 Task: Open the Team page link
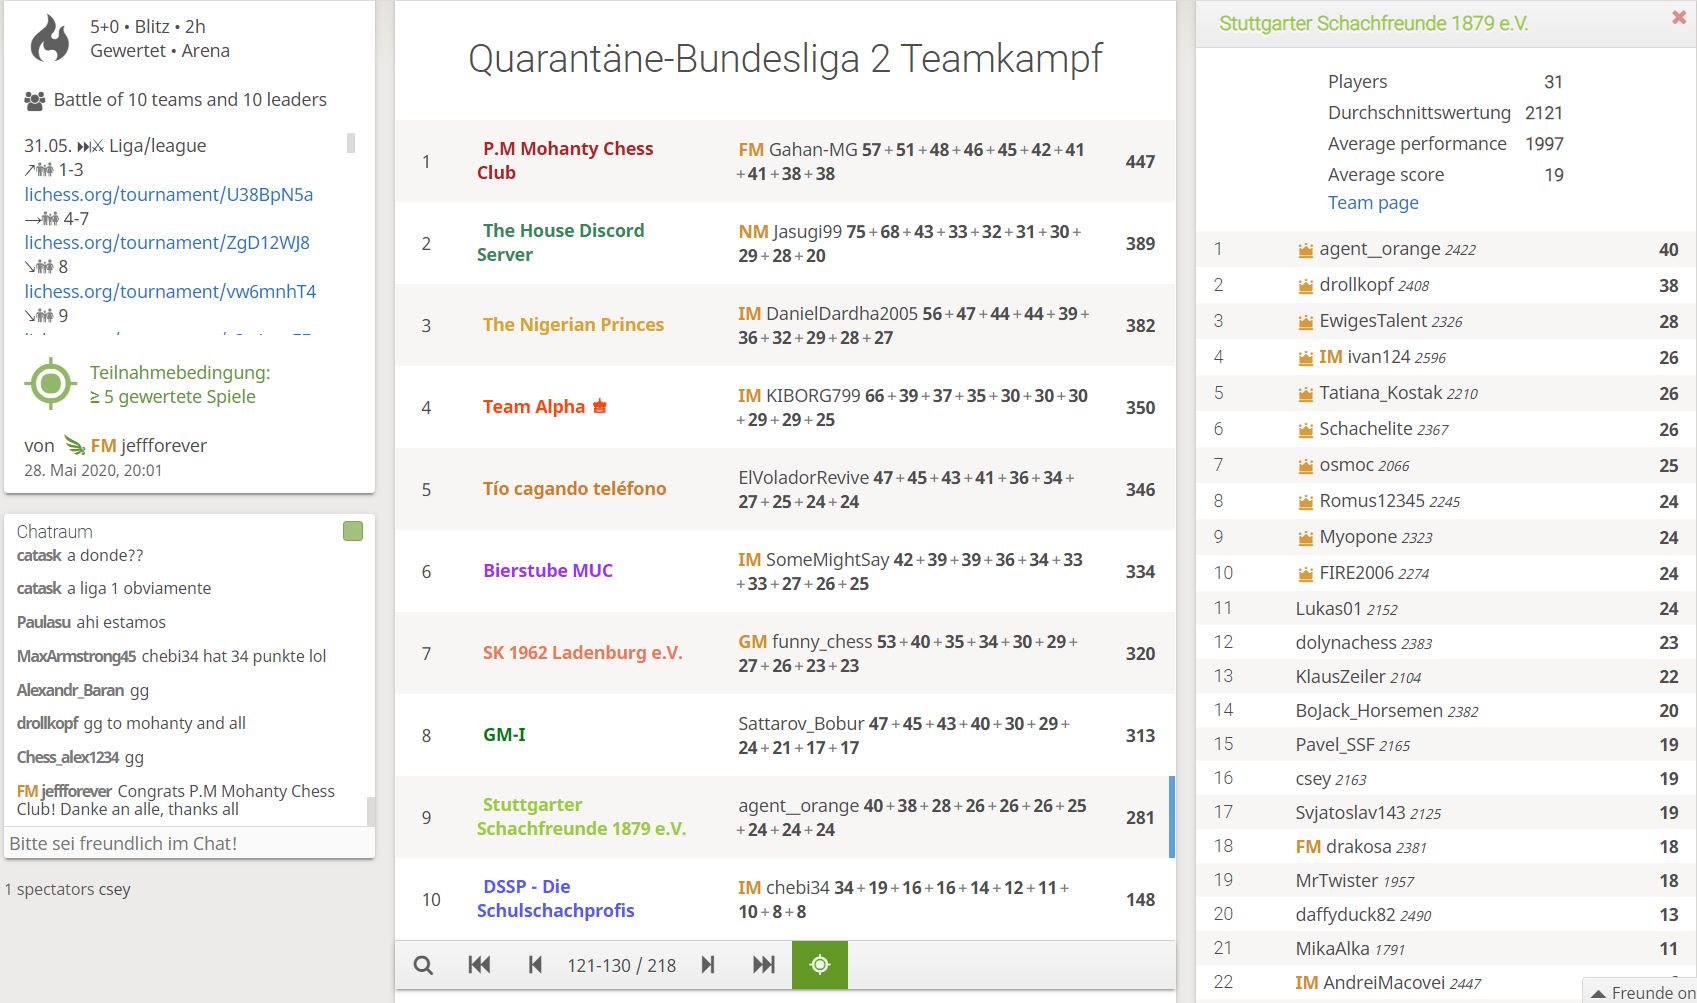coord(1373,203)
